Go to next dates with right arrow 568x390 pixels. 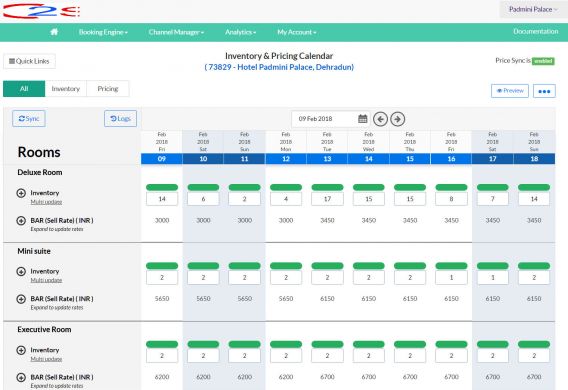[x=397, y=119]
